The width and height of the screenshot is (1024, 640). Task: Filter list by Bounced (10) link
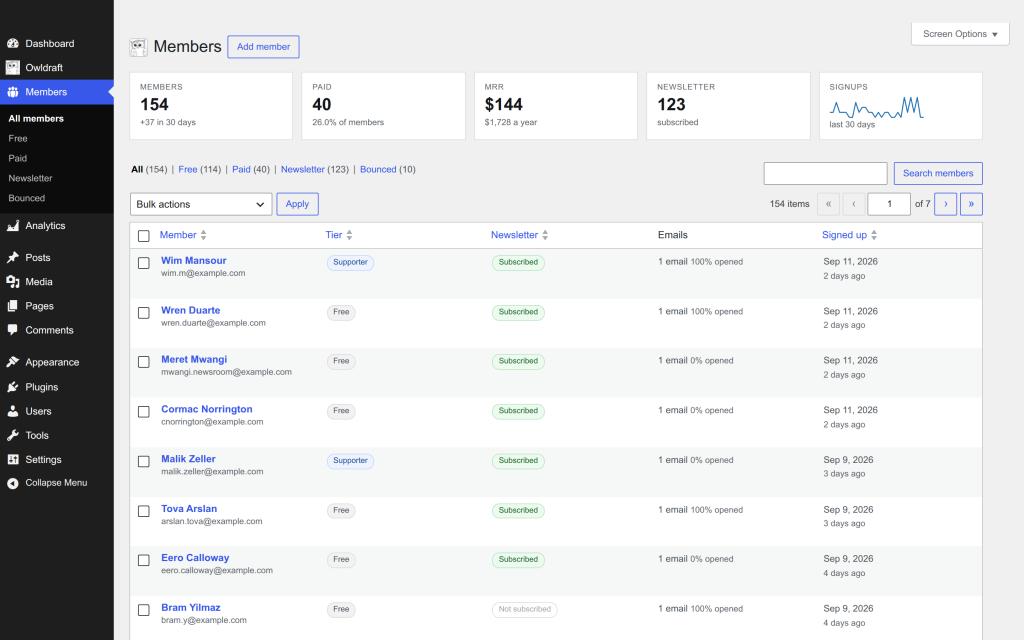(388, 169)
